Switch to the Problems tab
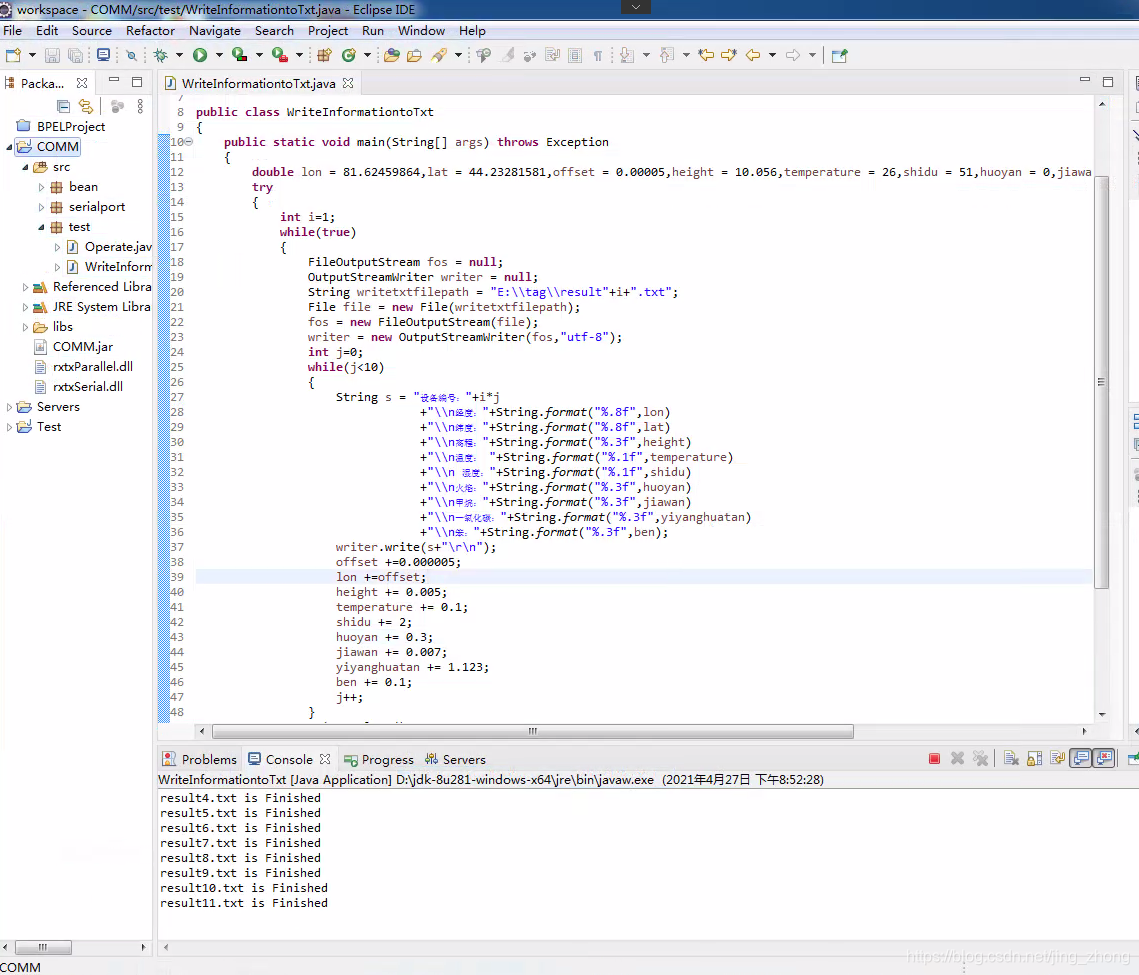The height and width of the screenshot is (975, 1139). pyautogui.click(x=200, y=759)
